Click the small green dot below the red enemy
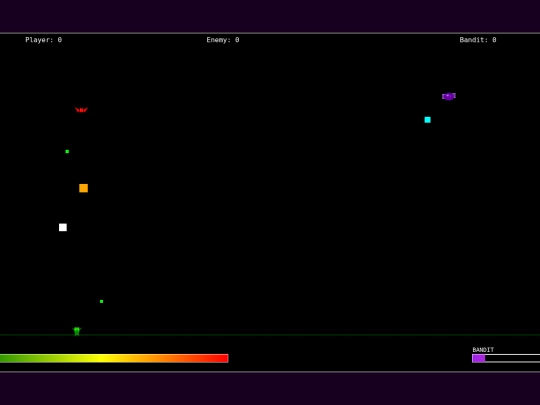This screenshot has width=540, height=405. tap(67, 152)
